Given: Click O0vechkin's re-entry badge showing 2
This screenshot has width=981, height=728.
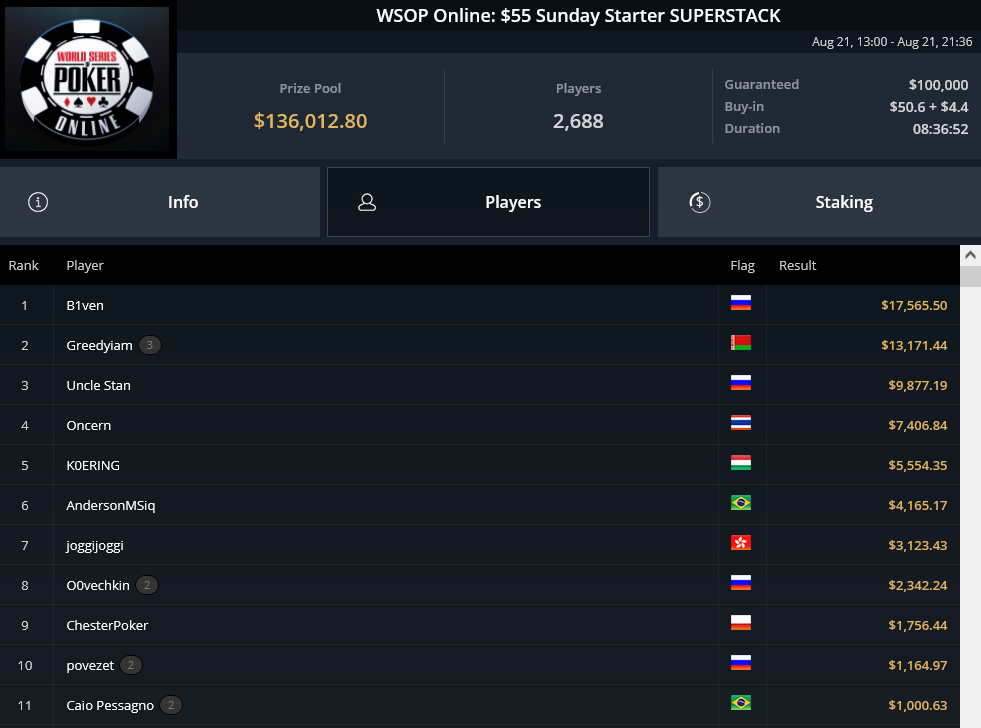Looking at the screenshot, I should pos(147,585).
